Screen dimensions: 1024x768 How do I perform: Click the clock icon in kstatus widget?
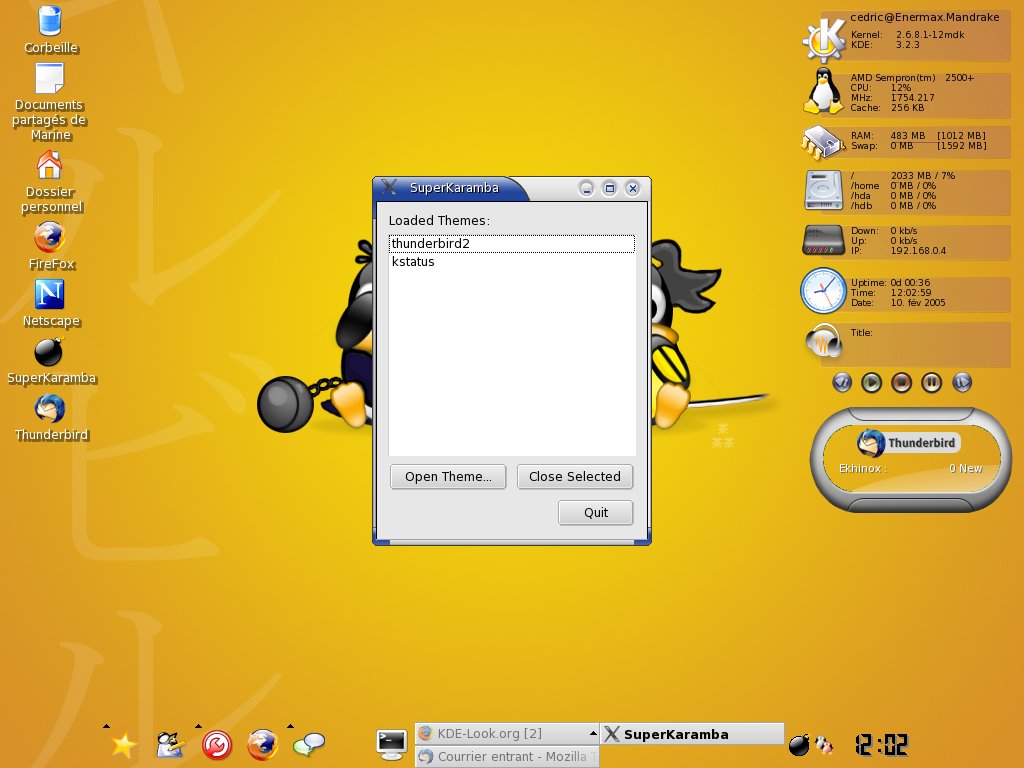click(823, 291)
